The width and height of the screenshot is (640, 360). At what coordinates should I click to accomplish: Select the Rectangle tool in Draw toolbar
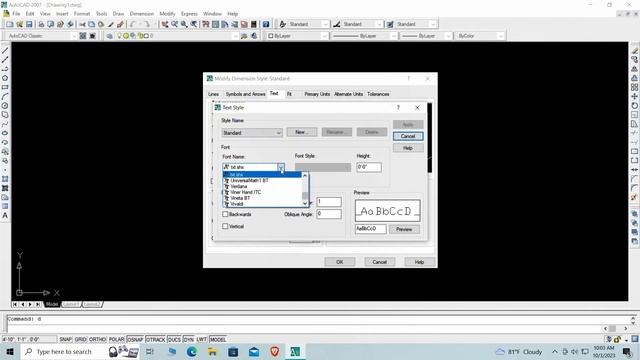[5, 87]
